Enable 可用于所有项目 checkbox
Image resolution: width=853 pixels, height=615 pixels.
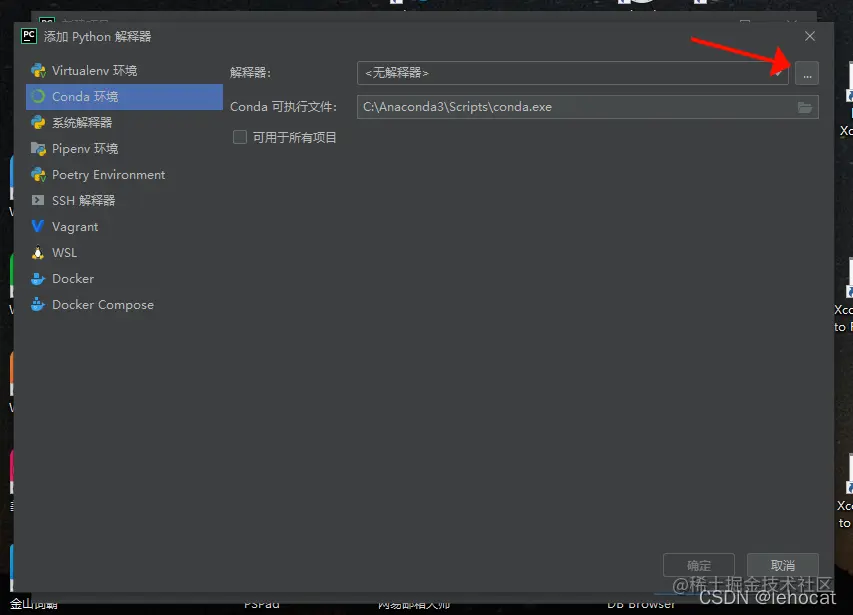point(240,137)
